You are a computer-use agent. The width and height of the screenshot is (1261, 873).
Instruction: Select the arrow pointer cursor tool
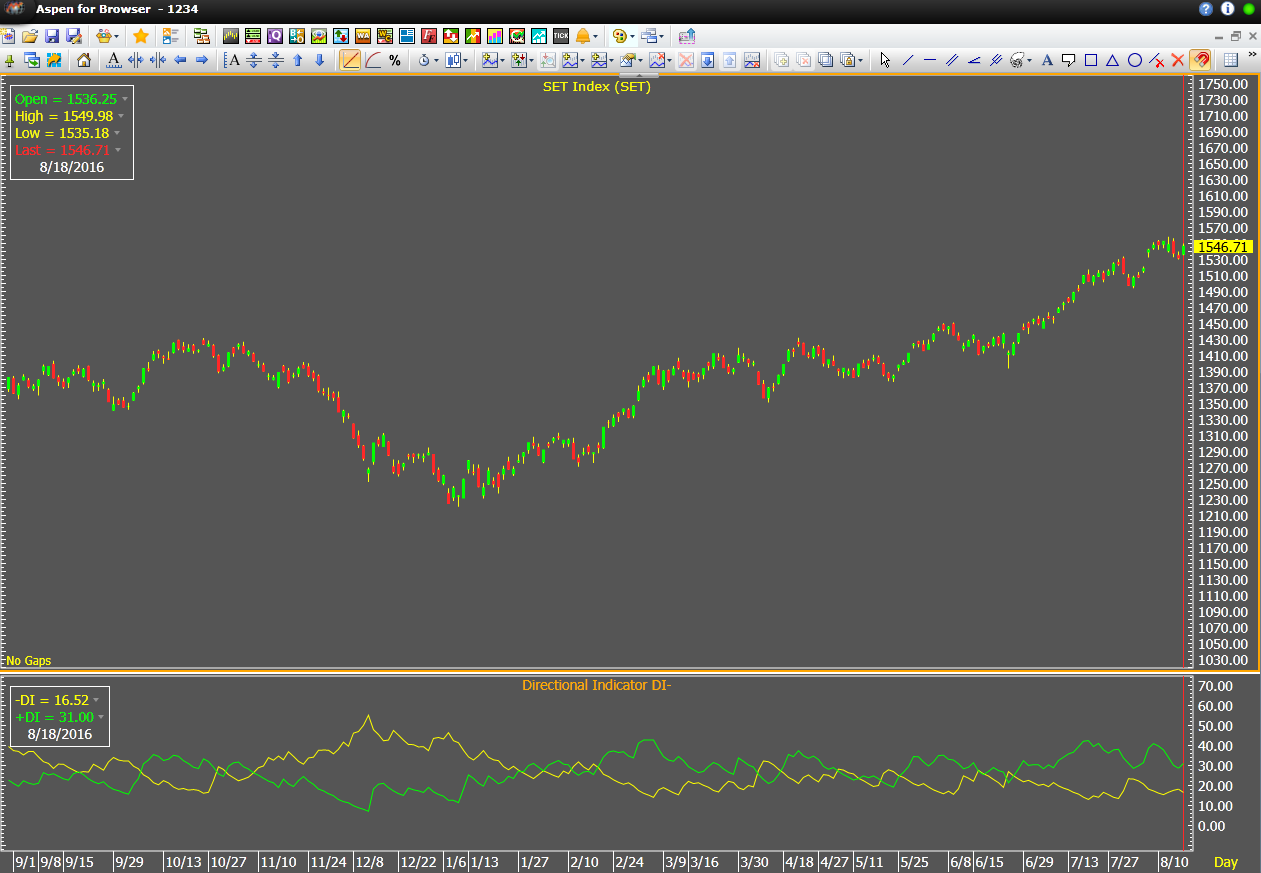[x=885, y=60]
